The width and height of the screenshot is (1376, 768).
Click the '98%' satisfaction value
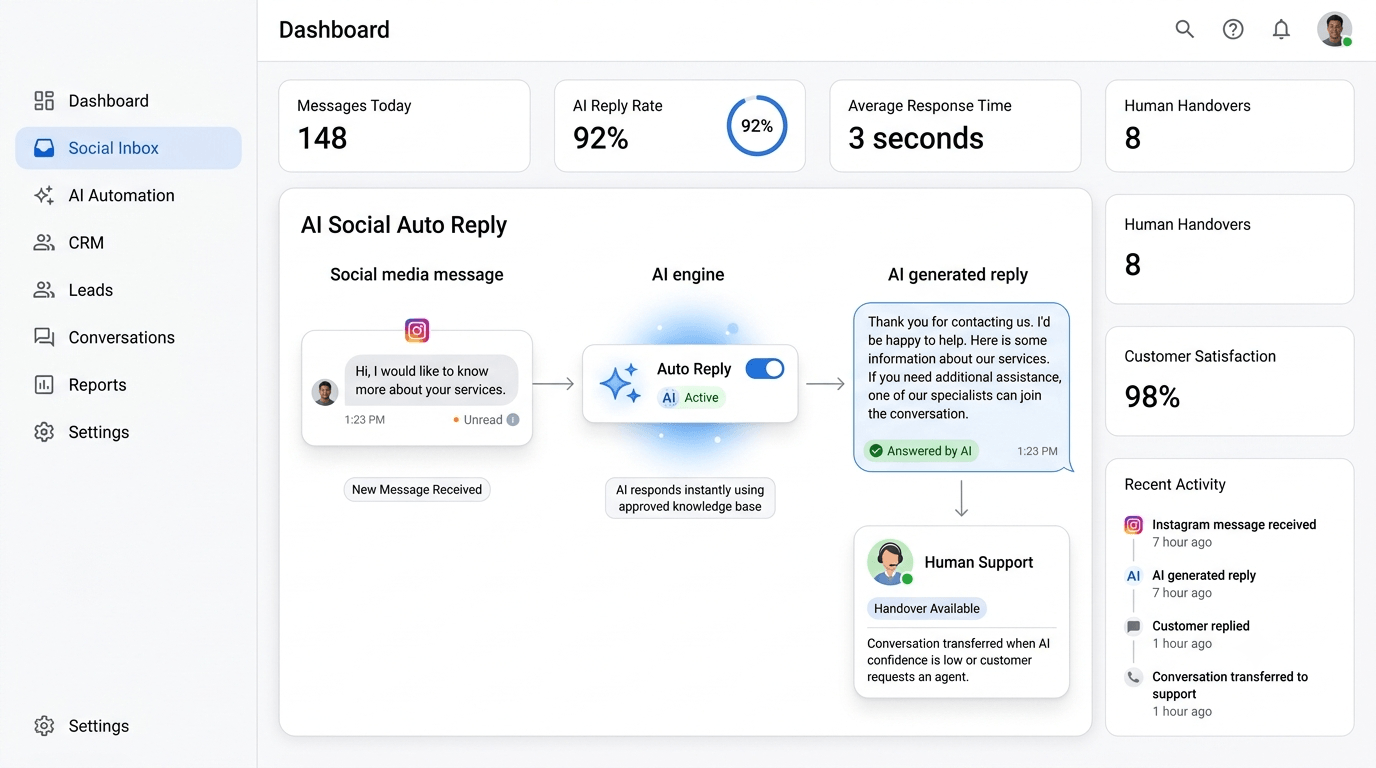tap(1152, 397)
